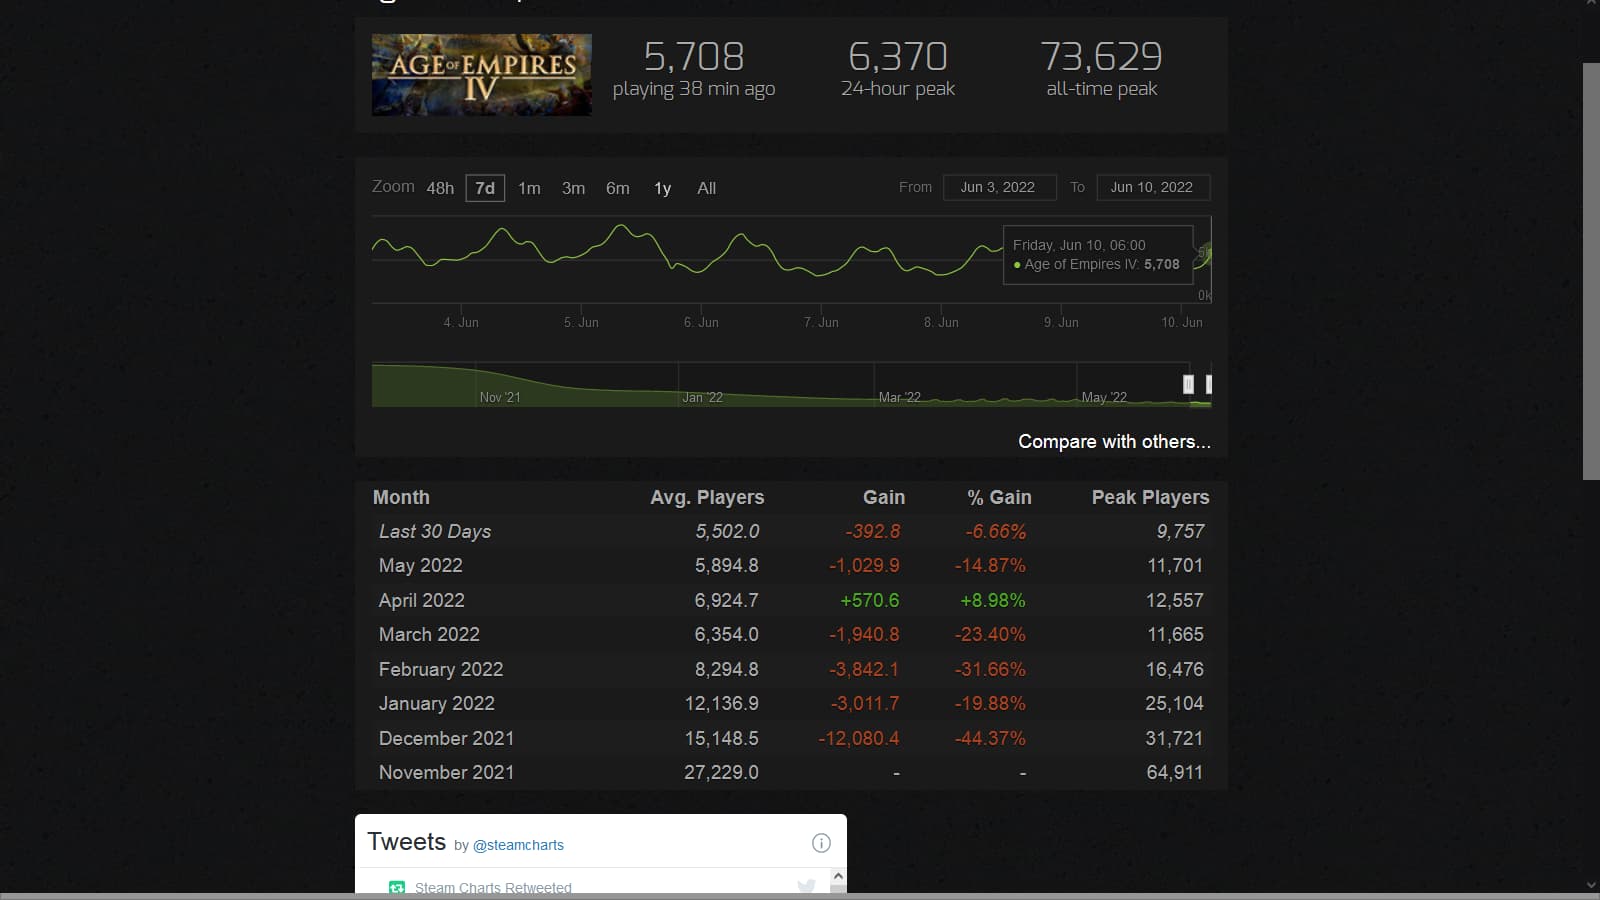The height and width of the screenshot is (900, 1600).
Task: Click the -44.37% value for December 2021
Action: (990, 738)
